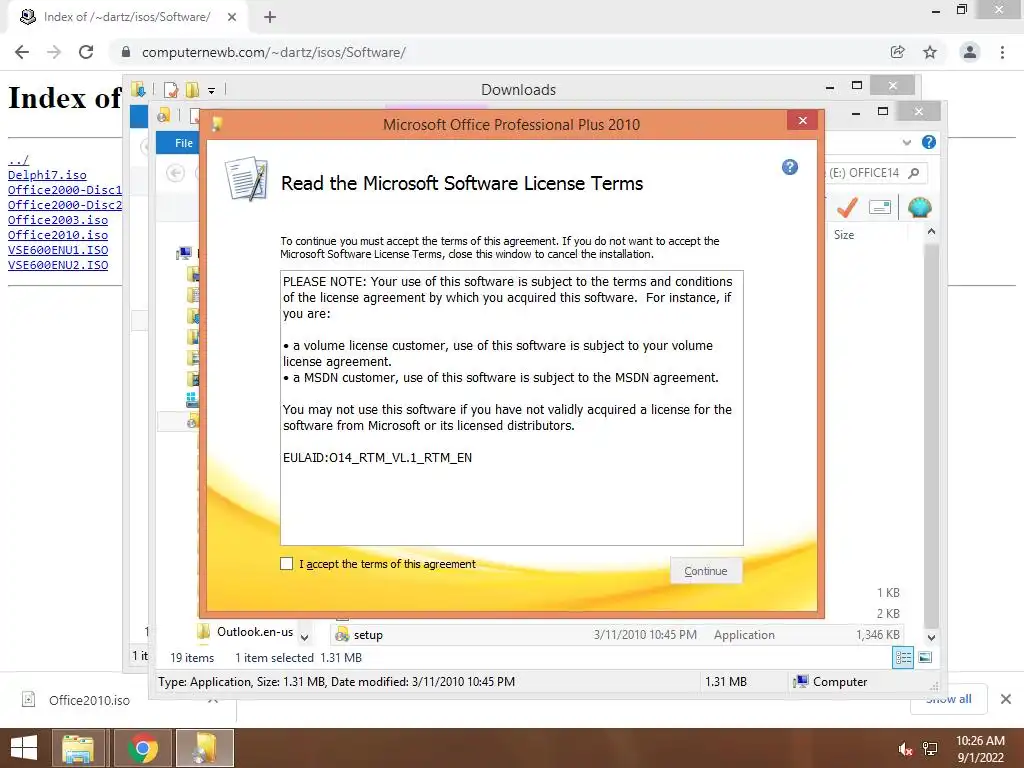
Task: Select the Computer node in navigation tree
Action: tap(184, 253)
